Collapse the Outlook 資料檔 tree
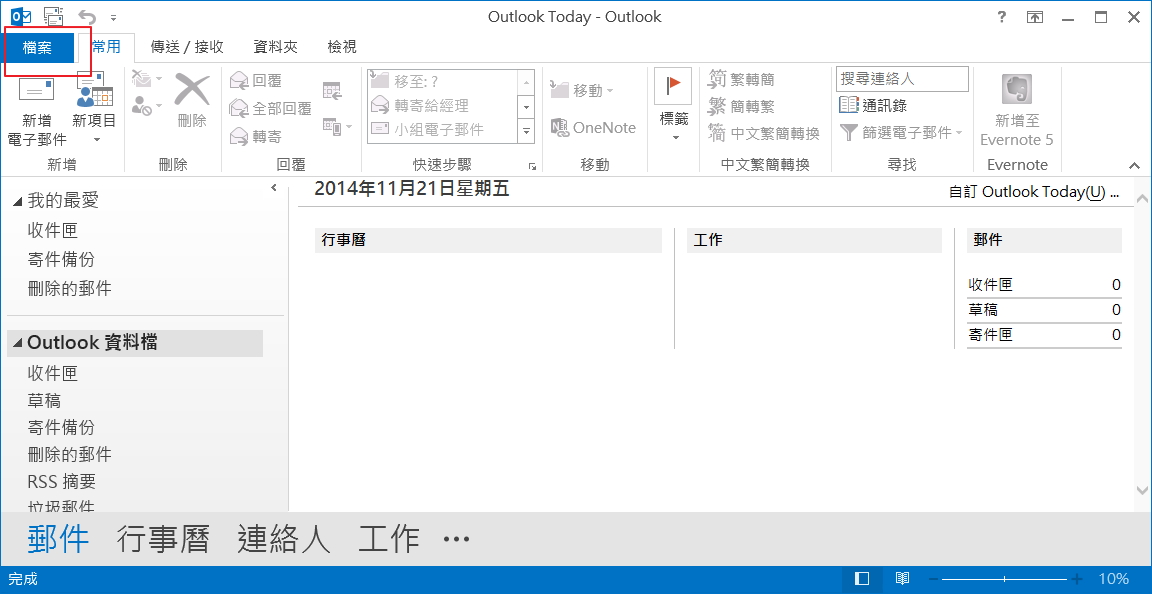1152x594 pixels. point(18,343)
